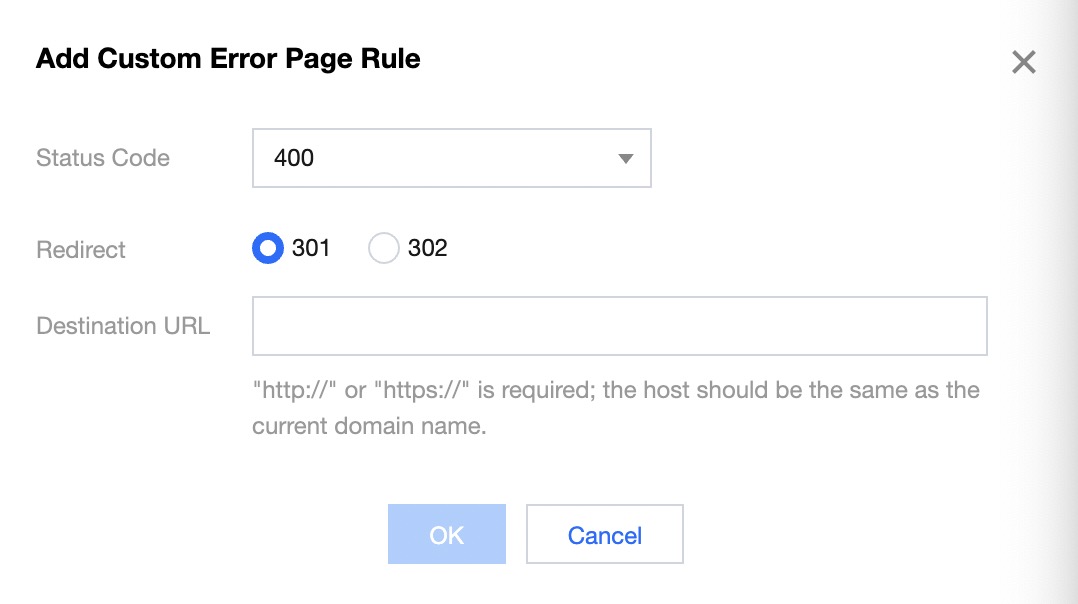Viewport: 1078px width, 604px height.
Task: Select the 301 redirect radio button
Action: pyautogui.click(x=268, y=248)
